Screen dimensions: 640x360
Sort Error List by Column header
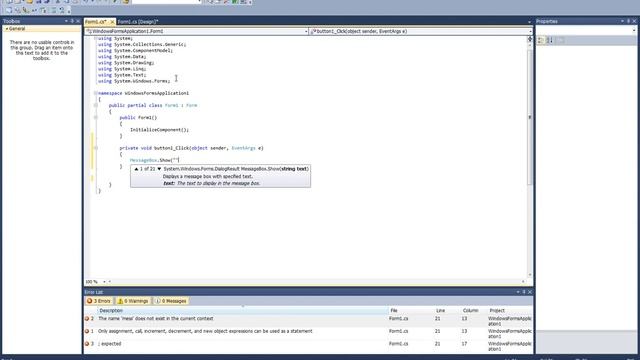473,311
